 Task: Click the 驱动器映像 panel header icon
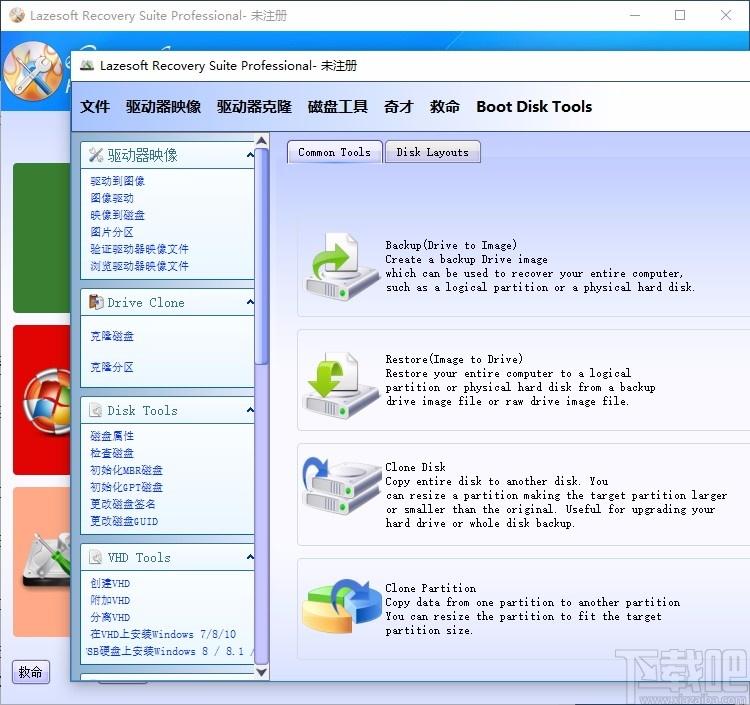[x=96, y=155]
